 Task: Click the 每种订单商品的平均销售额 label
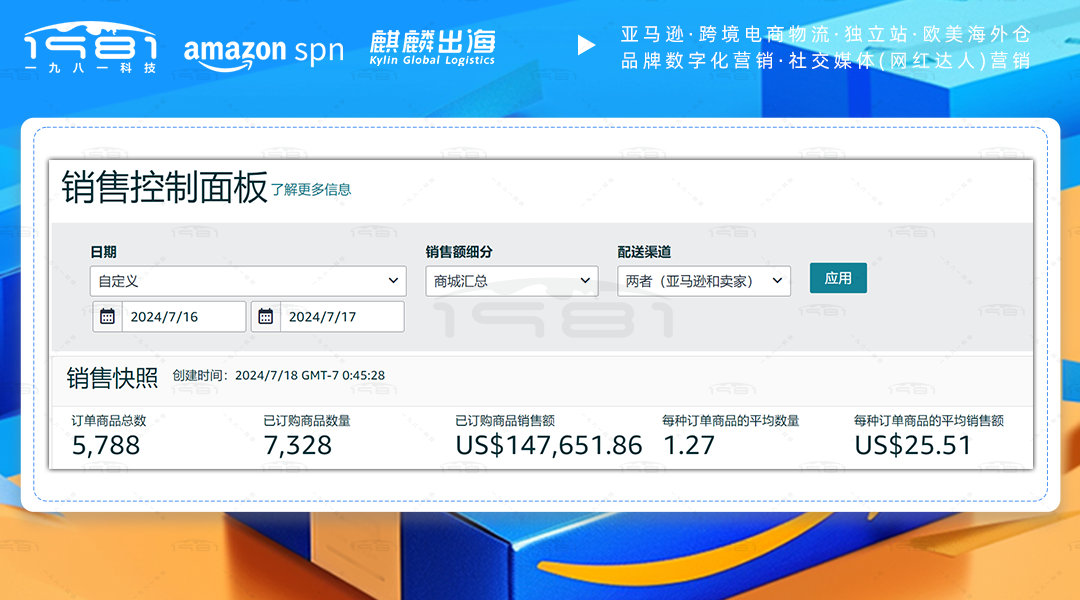pyautogui.click(x=929, y=421)
